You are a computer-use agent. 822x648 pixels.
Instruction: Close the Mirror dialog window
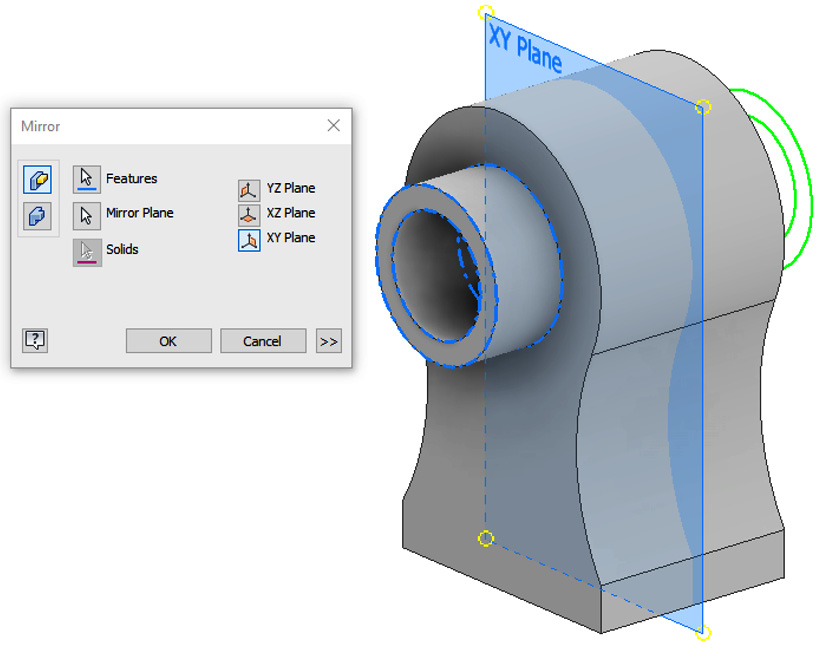[333, 125]
